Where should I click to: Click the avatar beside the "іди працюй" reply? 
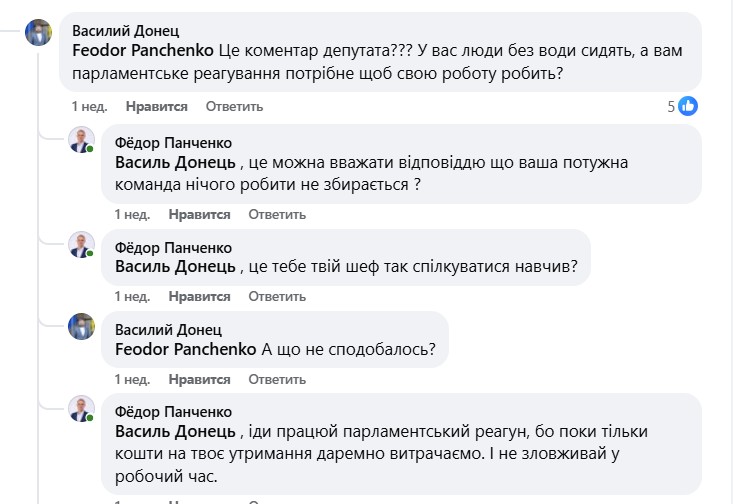coord(81,409)
